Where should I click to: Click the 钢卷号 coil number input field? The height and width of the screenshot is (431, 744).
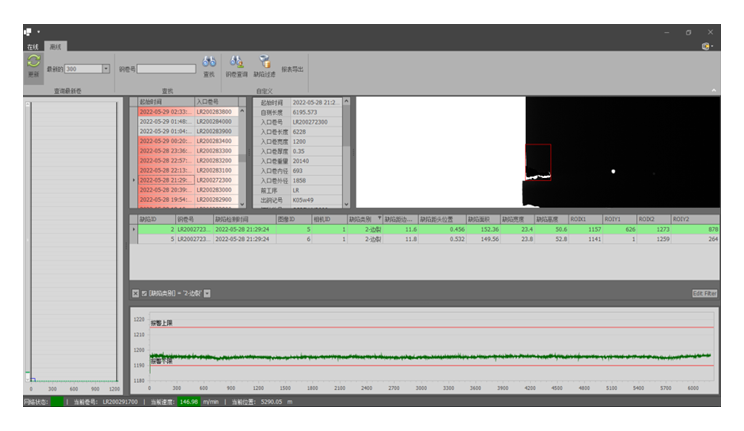pyautogui.click(x=166, y=69)
